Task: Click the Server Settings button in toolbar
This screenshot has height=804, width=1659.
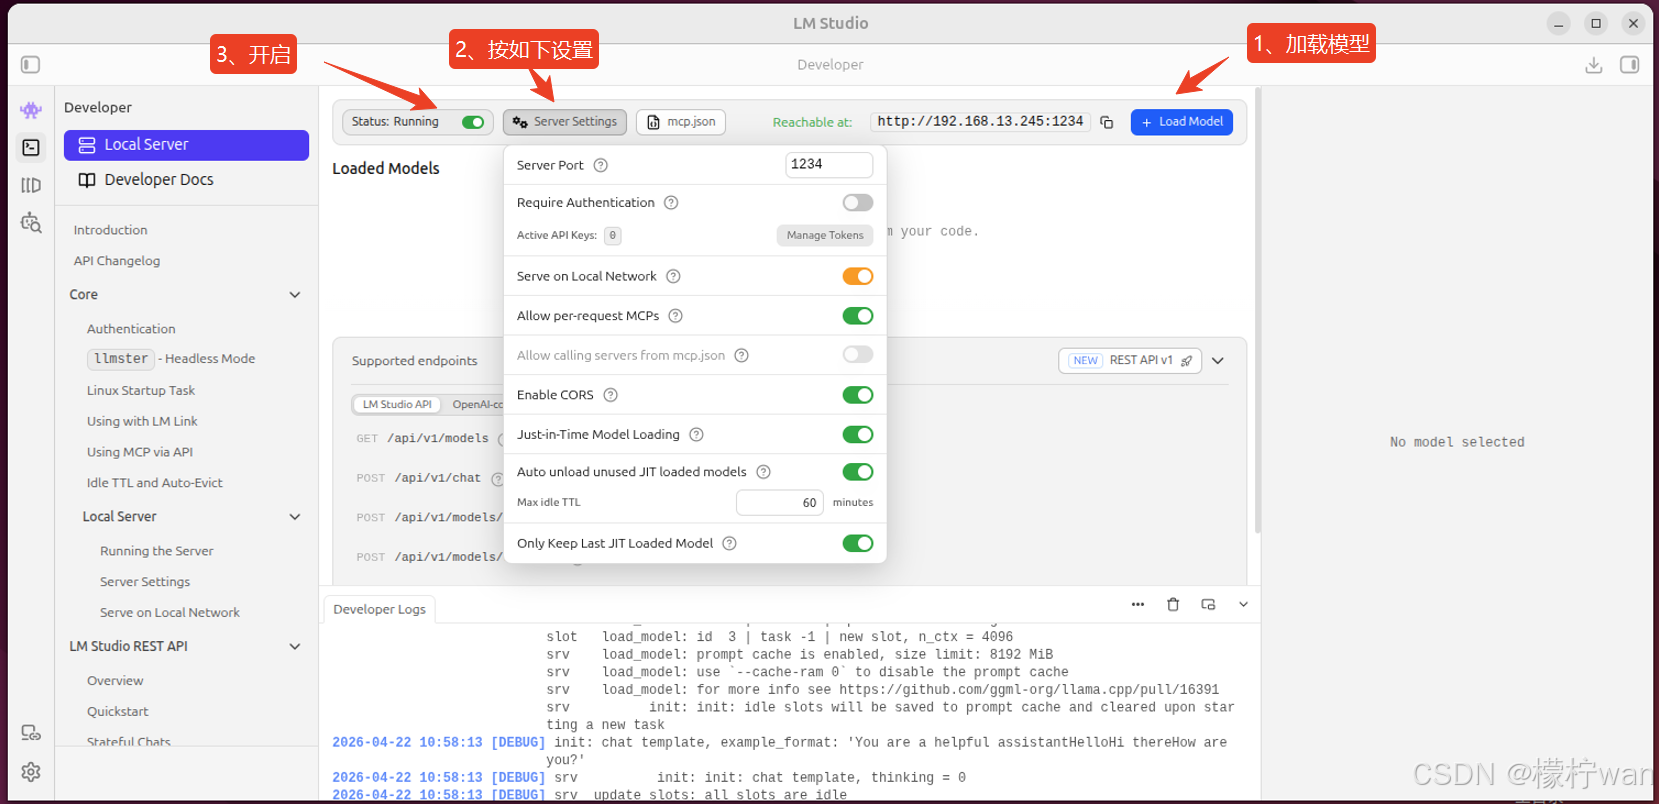Action: point(565,122)
